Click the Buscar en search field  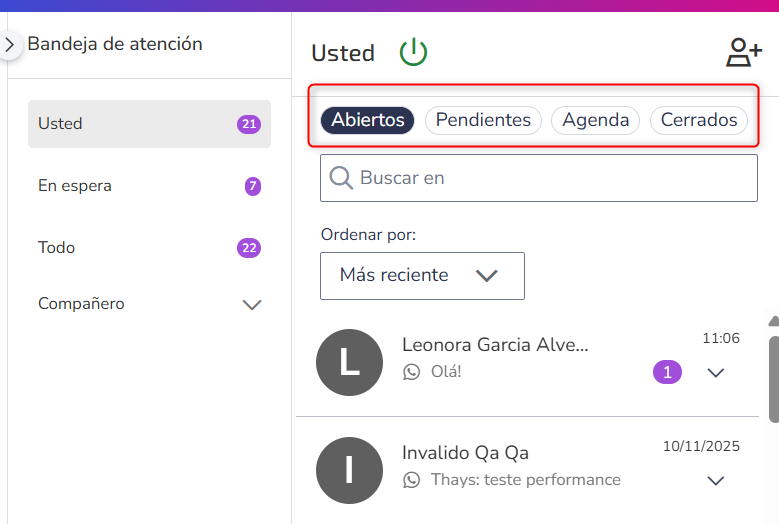point(539,178)
